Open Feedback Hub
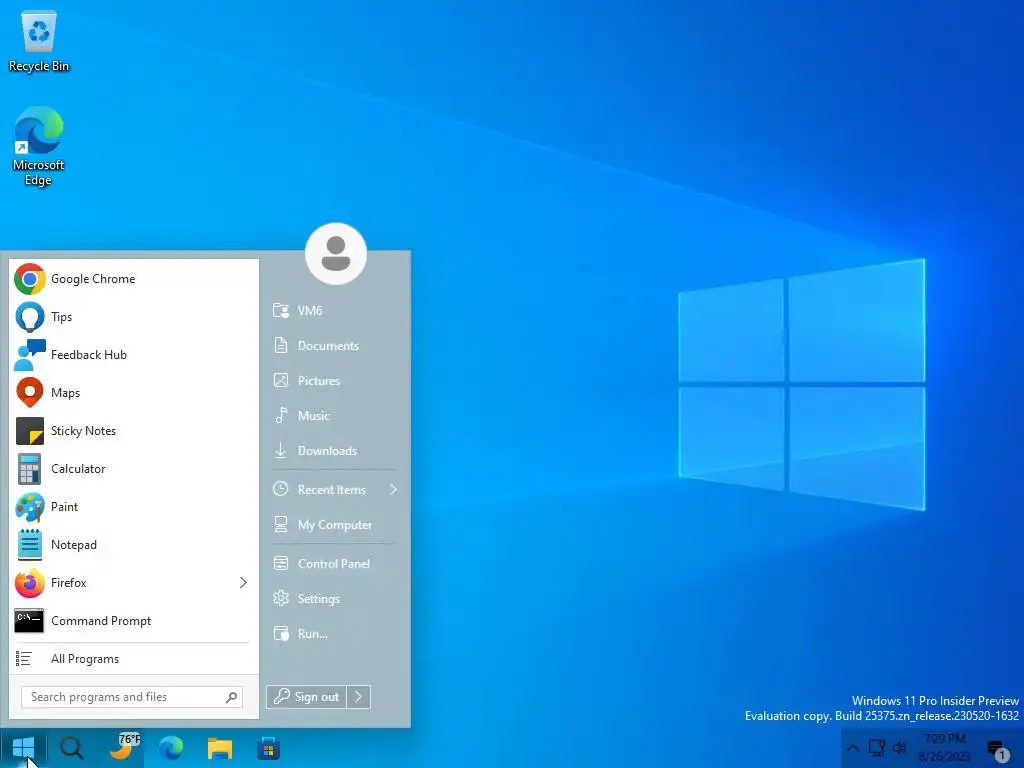Viewport: 1024px width, 768px height. point(134,355)
